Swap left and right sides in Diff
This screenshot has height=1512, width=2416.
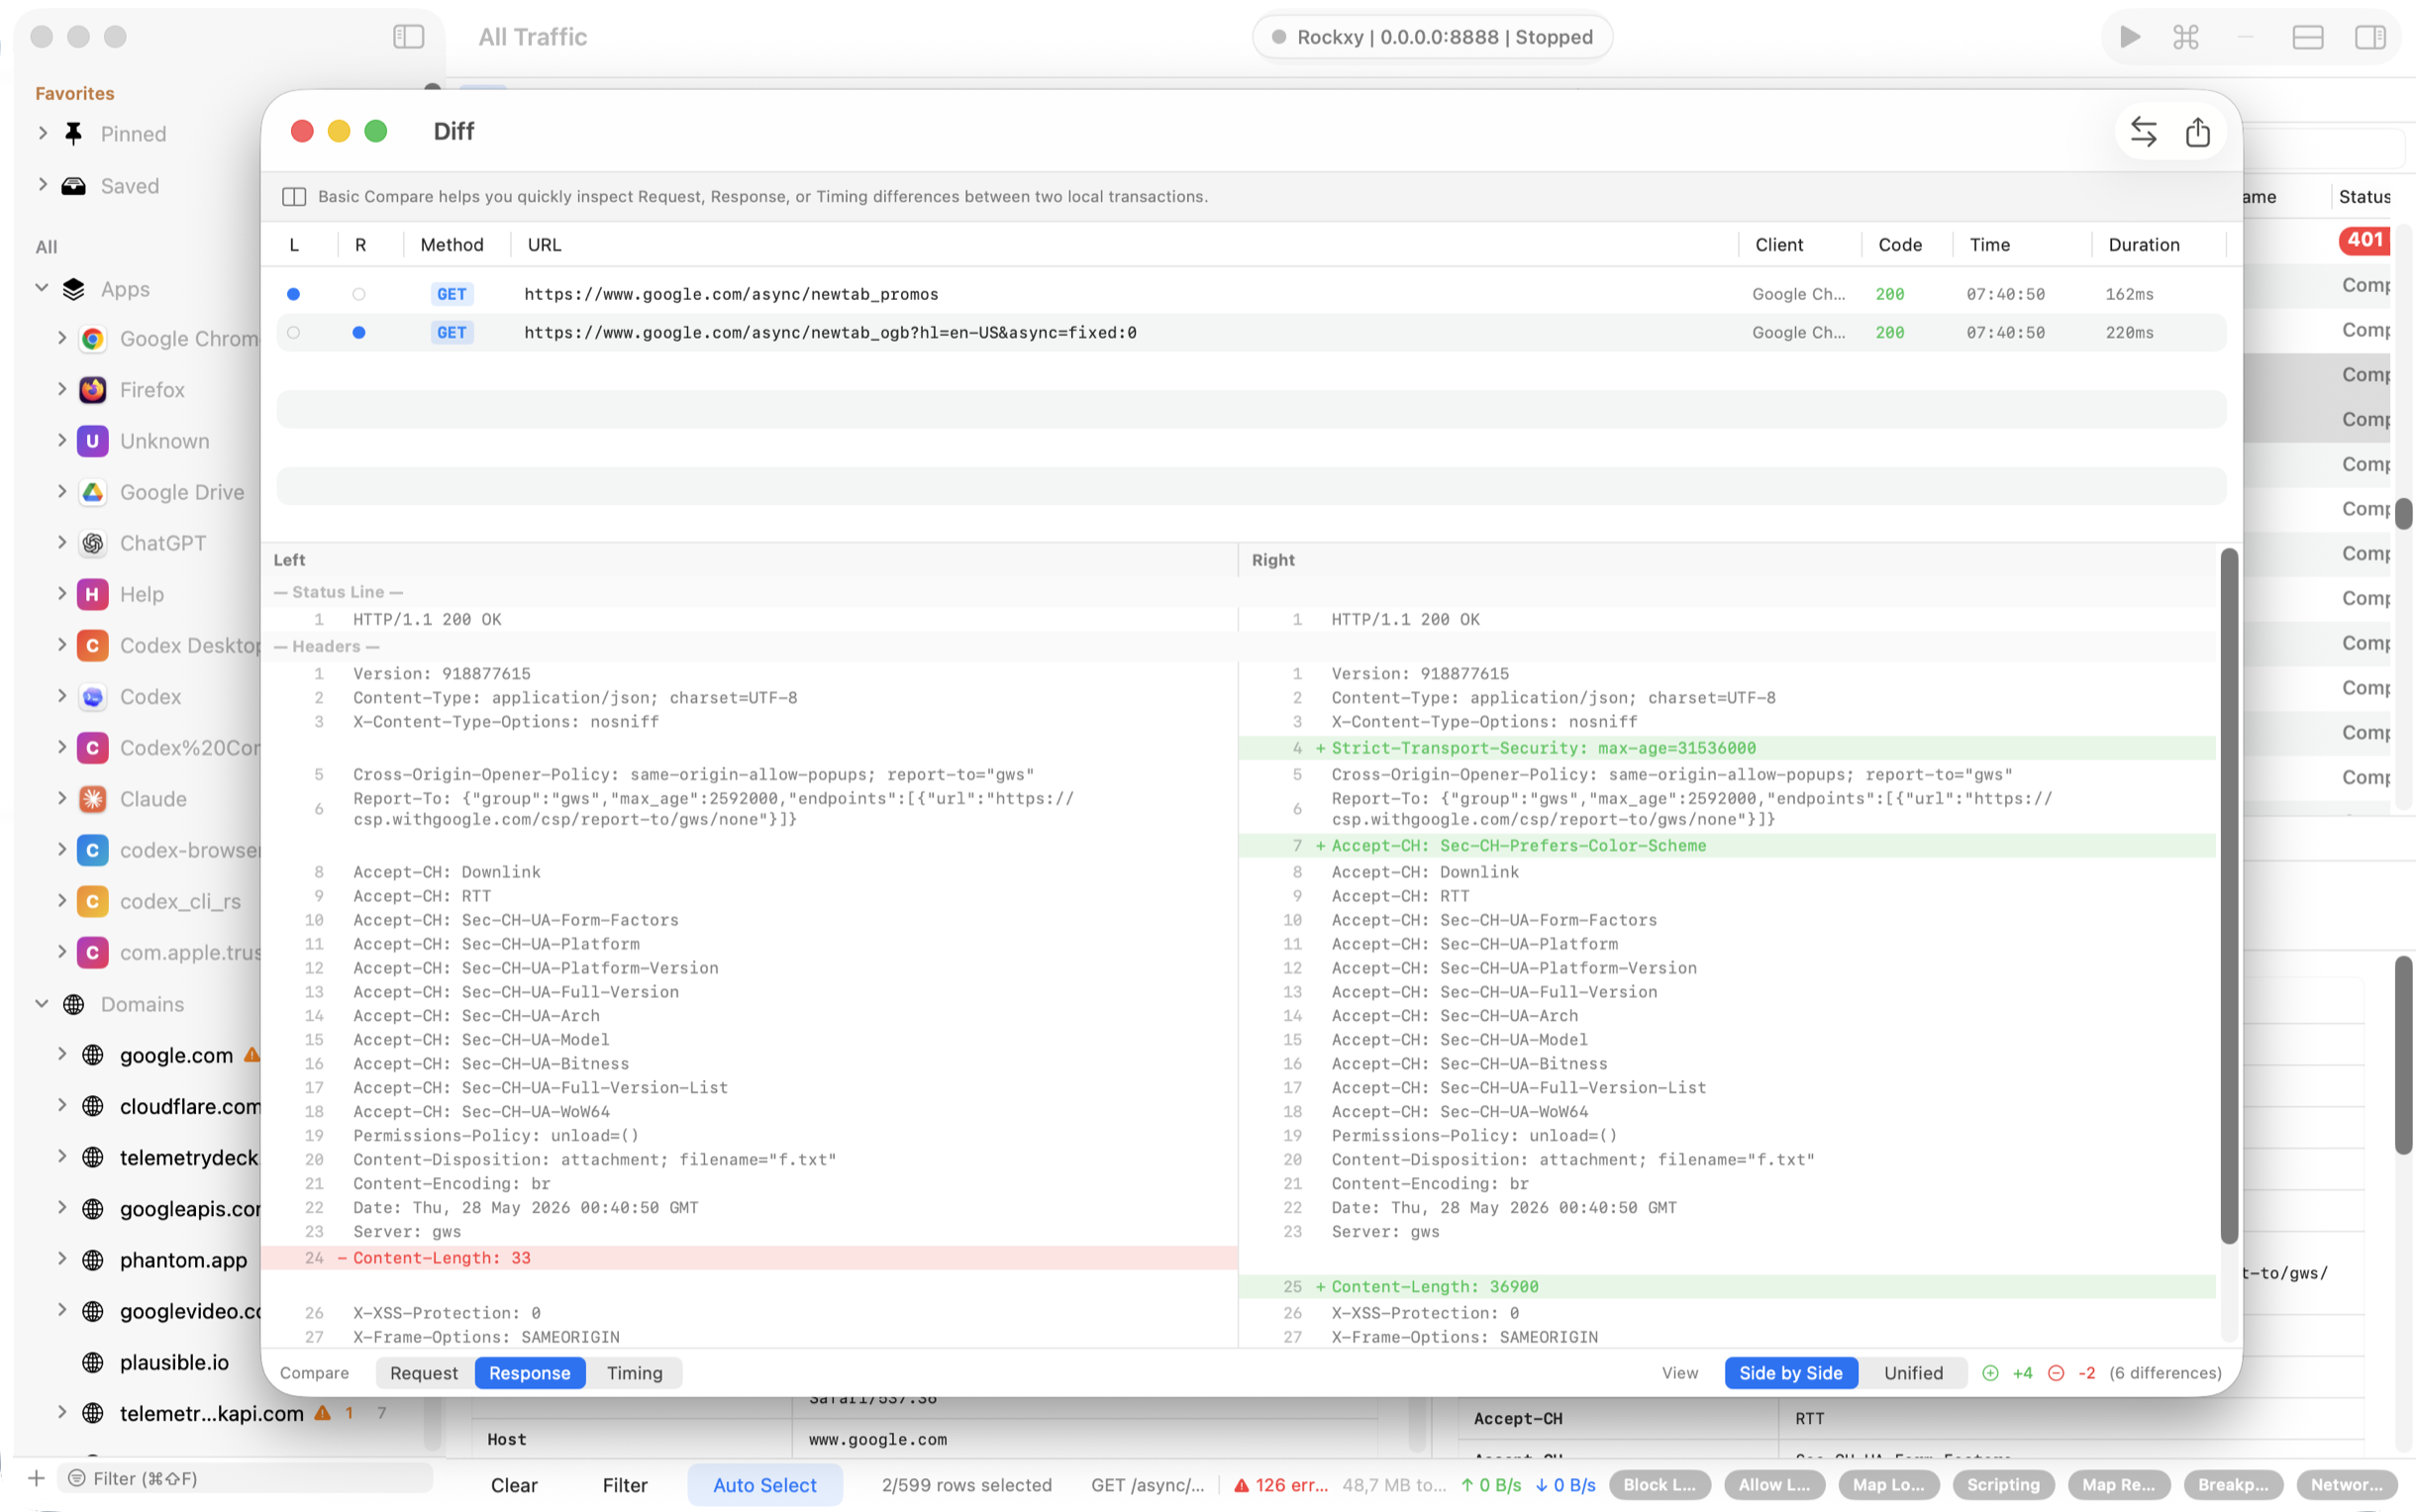pos(2143,132)
